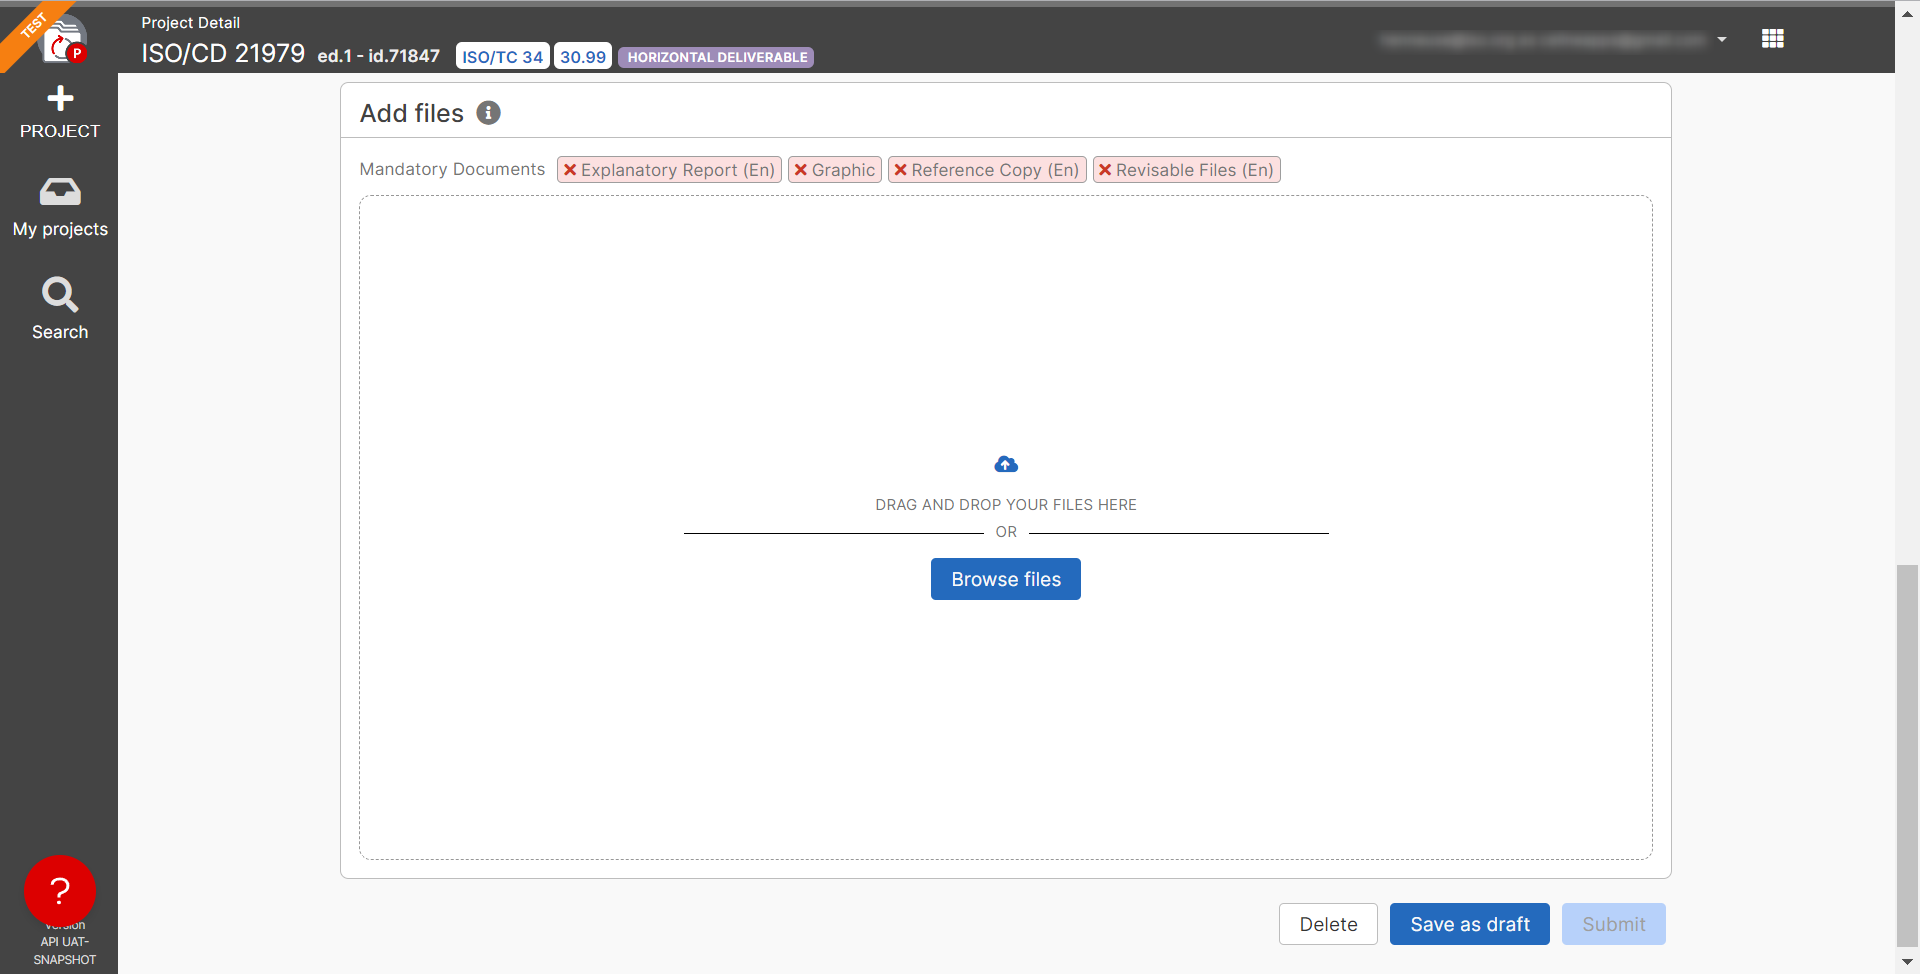Remove the Explanatory Report (En) document chip

(x=570, y=169)
